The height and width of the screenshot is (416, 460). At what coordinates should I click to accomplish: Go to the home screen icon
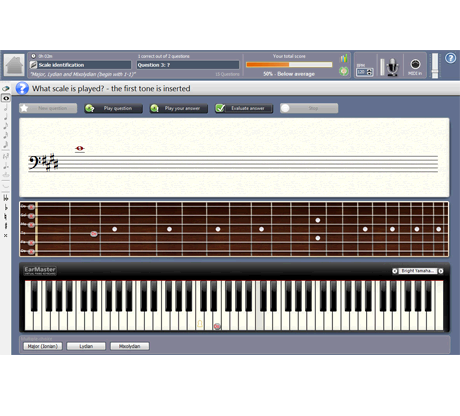(x=14, y=65)
